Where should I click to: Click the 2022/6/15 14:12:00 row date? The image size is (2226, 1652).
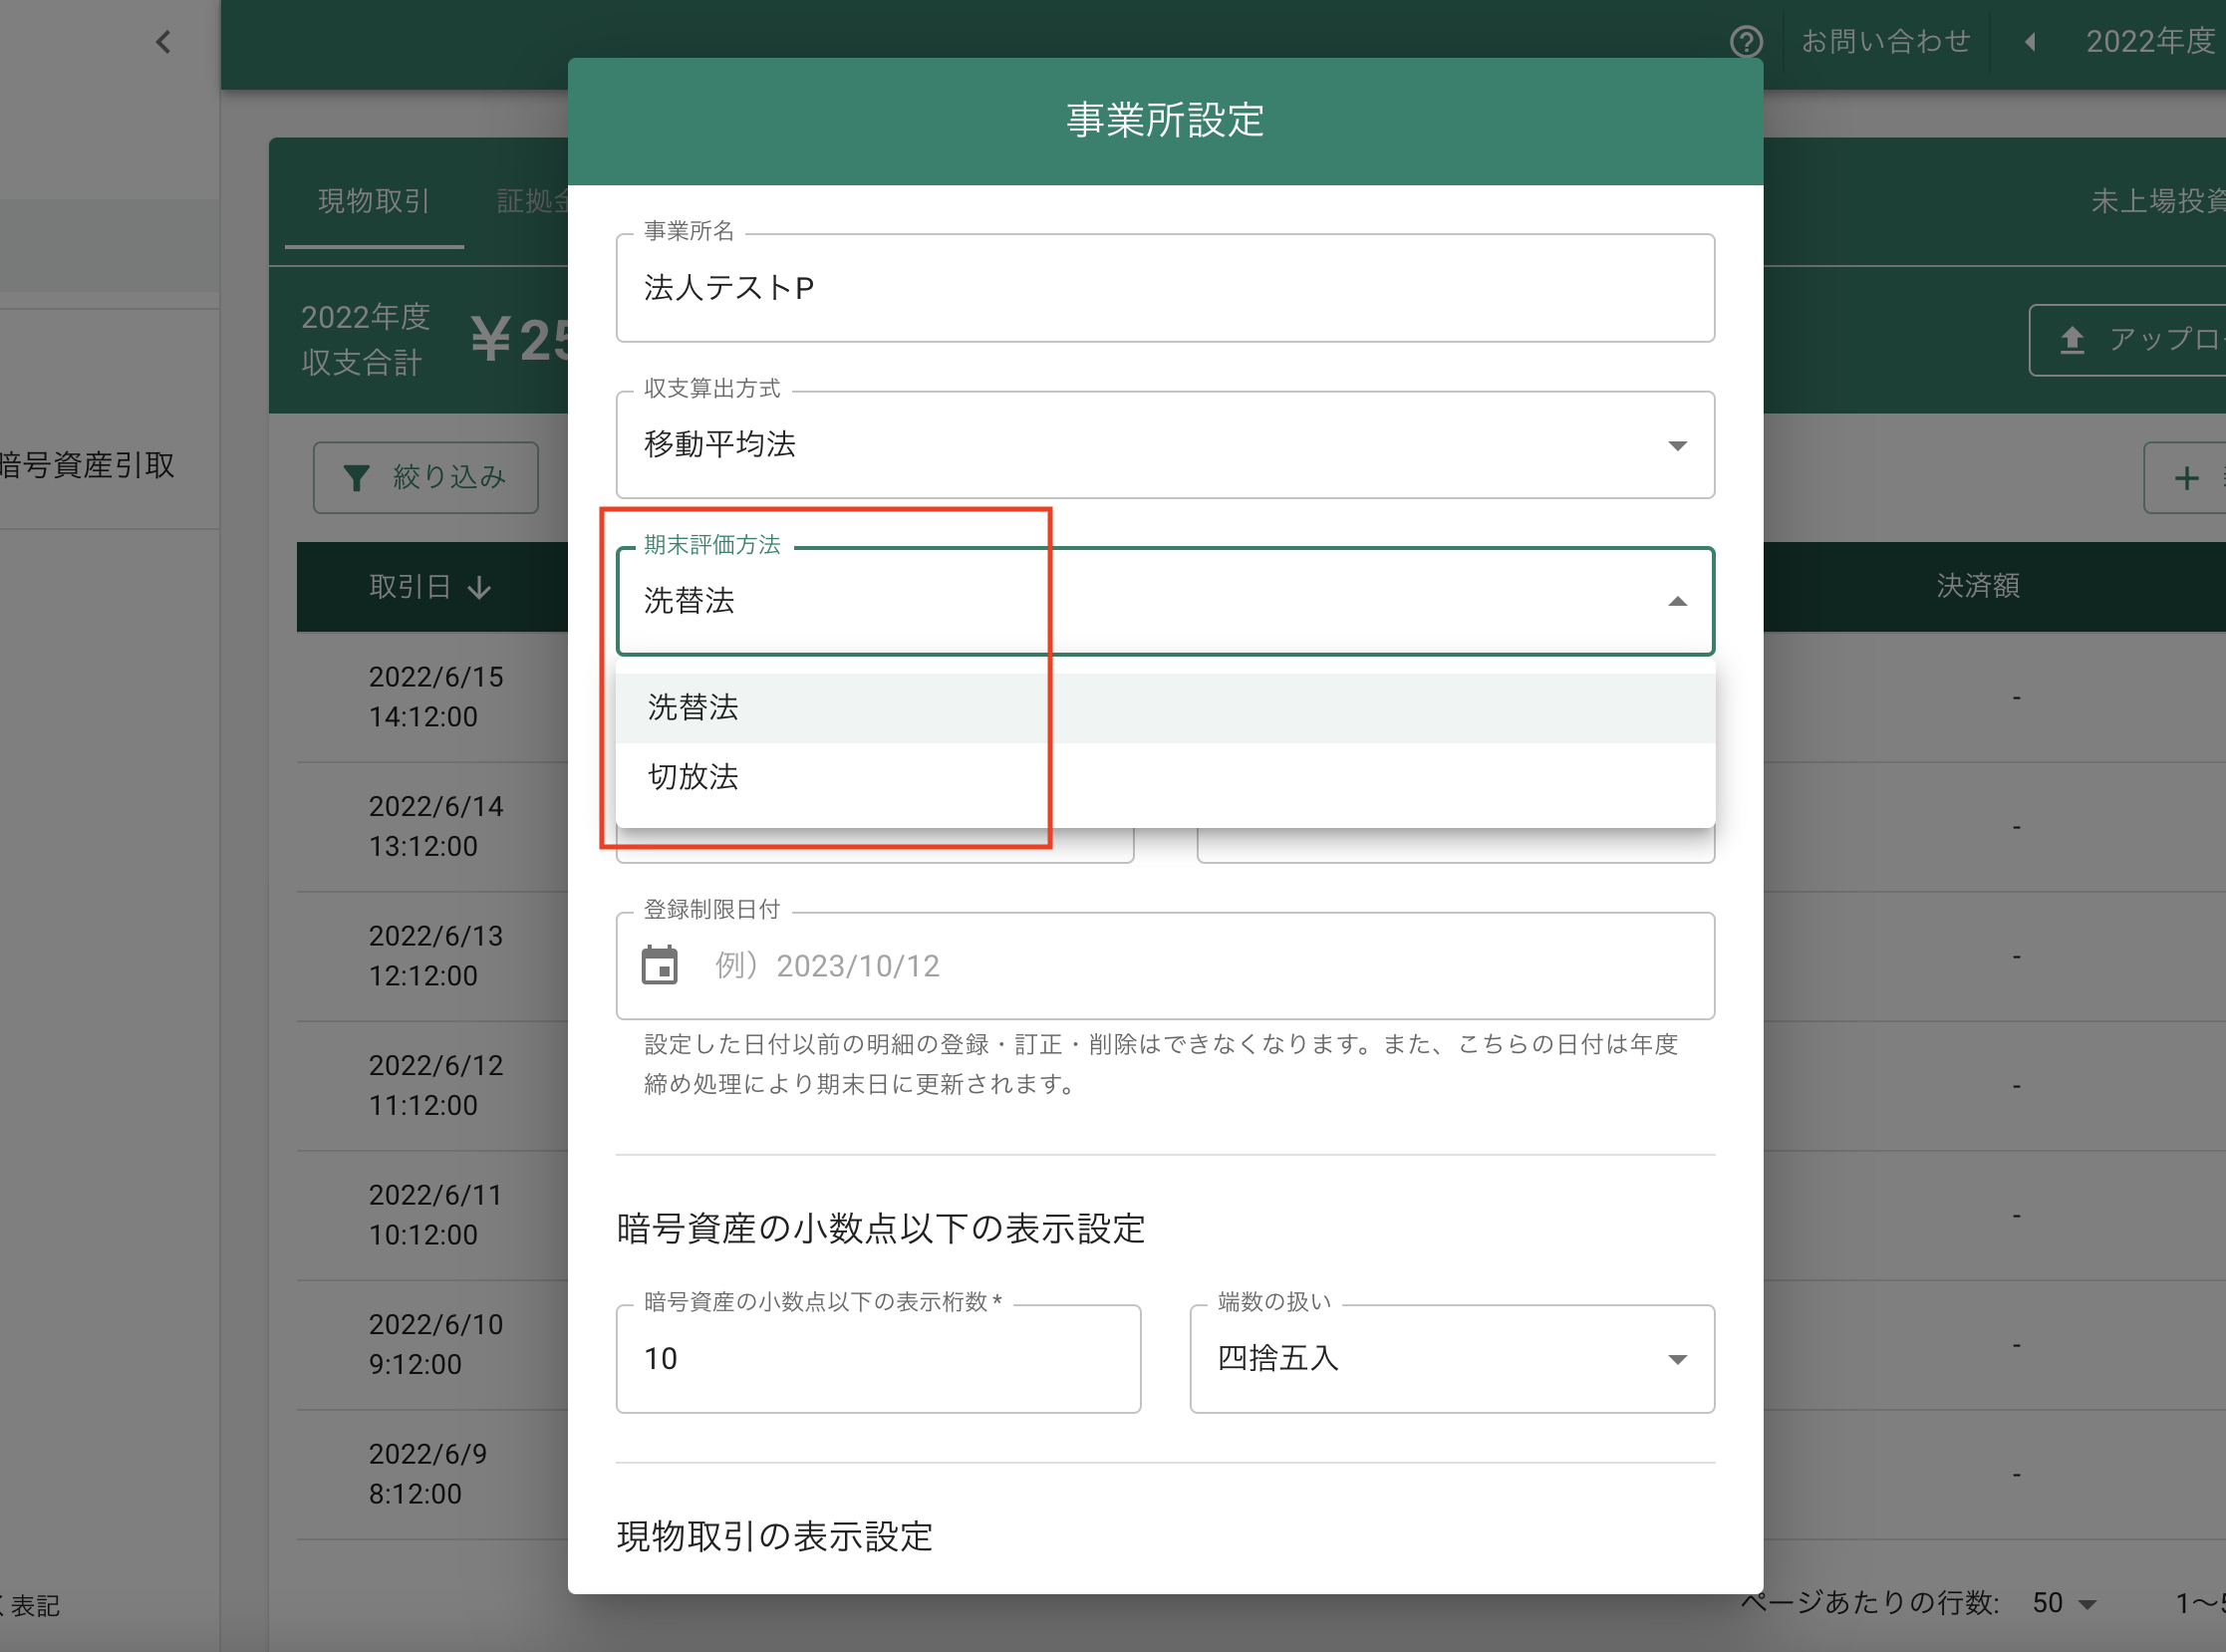(x=435, y=697)
